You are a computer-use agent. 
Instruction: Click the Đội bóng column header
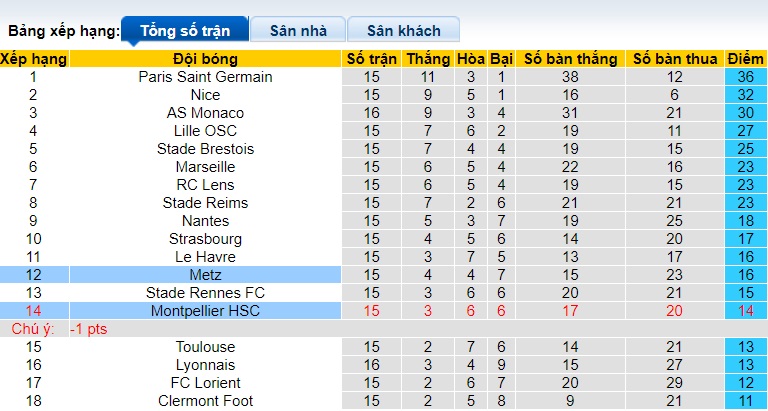(x=205, y=59)
